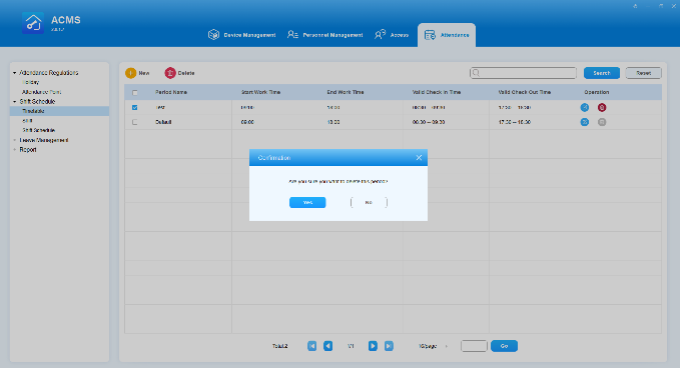The image size is (680, 368).
Task: Edit the first period row icon
Action: pos(585,107)
